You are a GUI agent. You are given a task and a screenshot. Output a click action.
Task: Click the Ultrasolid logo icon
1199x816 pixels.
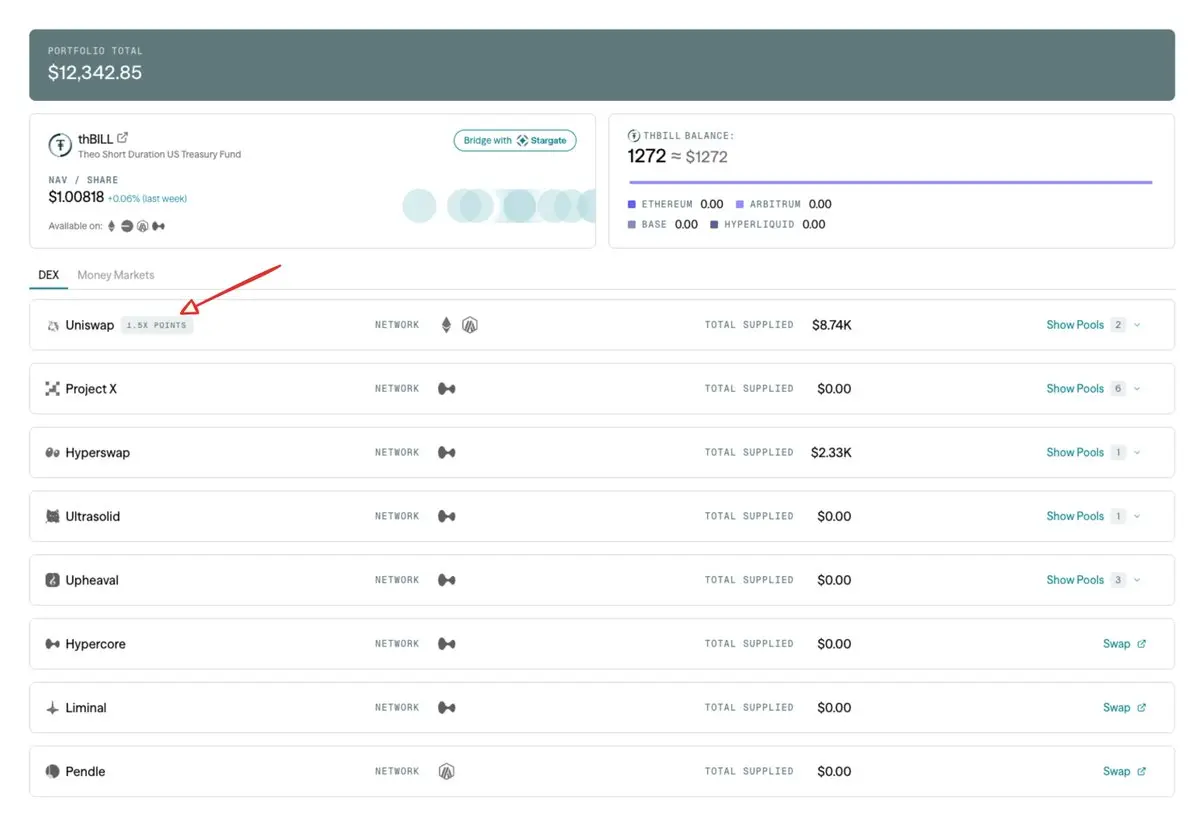[x=52, y=516]
